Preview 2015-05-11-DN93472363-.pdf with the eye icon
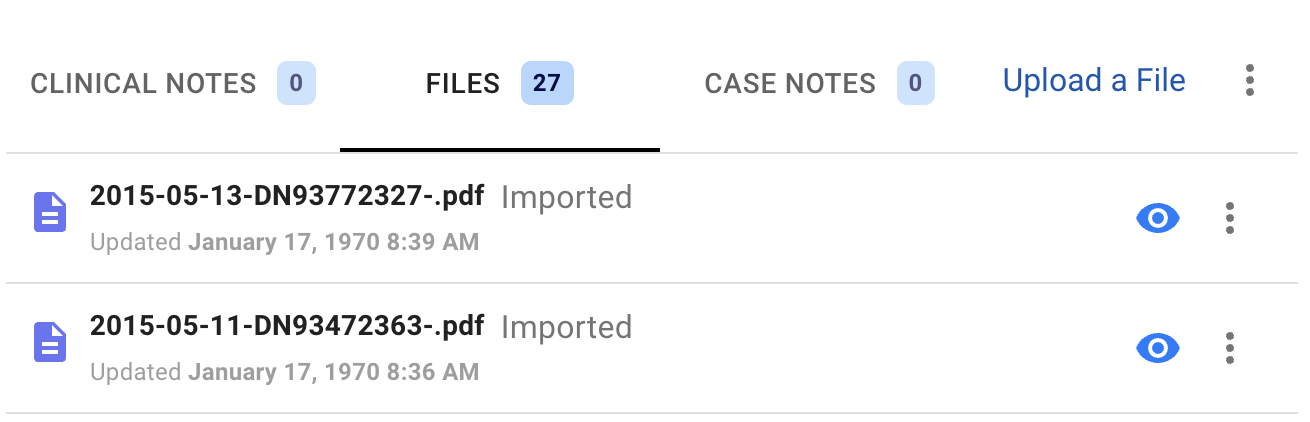The image size is (1310, 422). pos(1158,348)
